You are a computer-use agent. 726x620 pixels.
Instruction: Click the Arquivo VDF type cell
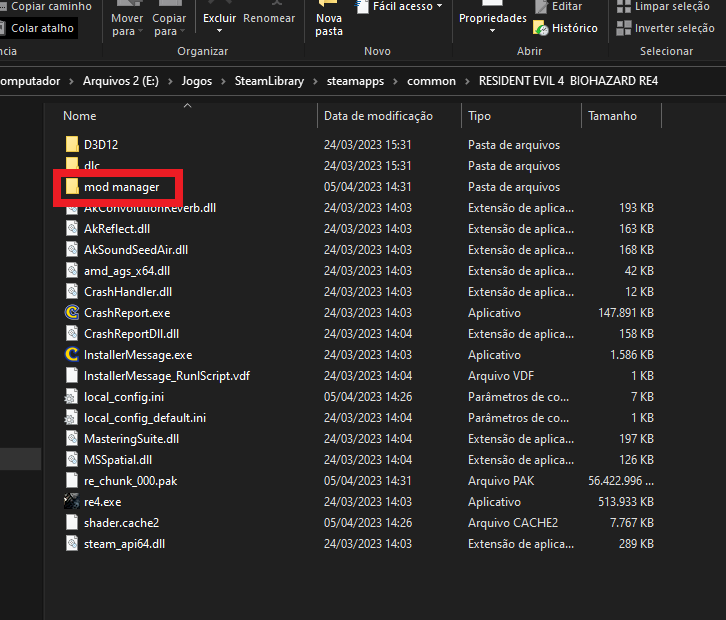[x=501, y=376]
